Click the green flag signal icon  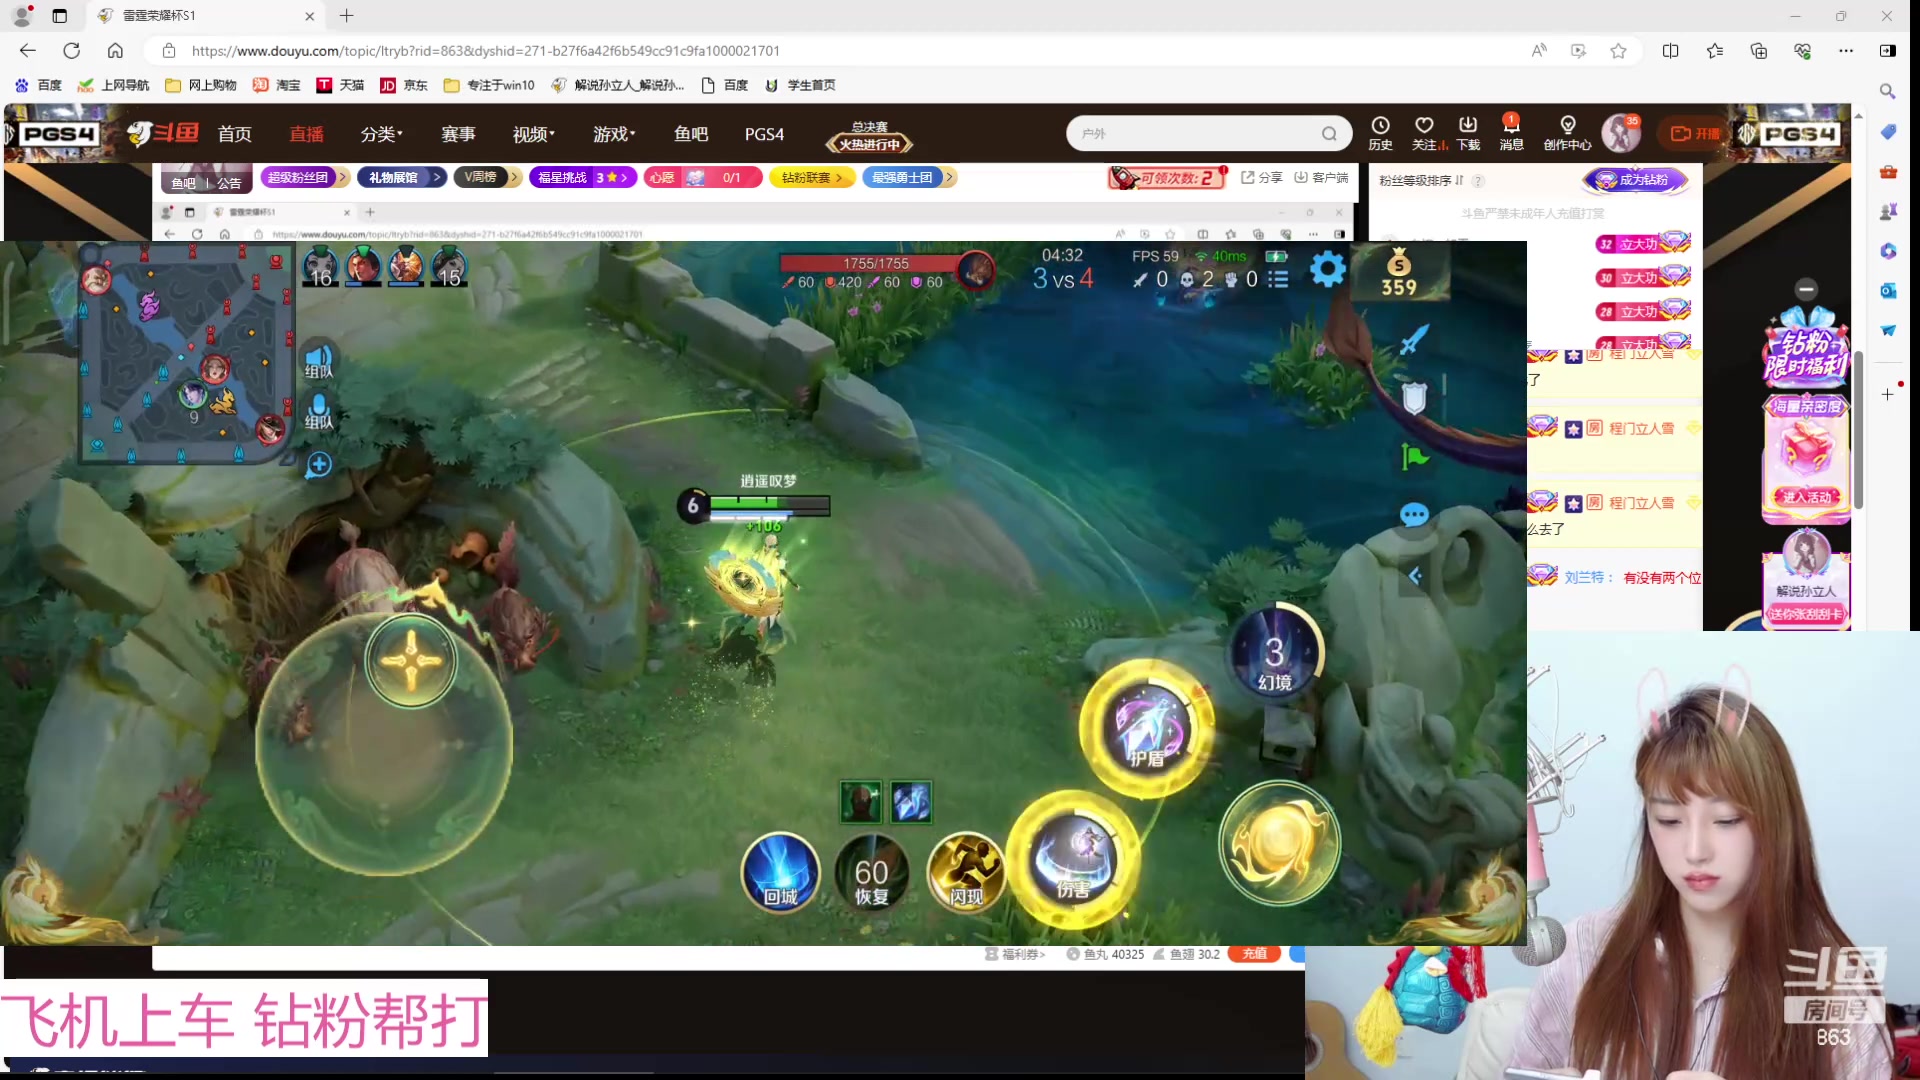click(x=1414, y=457)
